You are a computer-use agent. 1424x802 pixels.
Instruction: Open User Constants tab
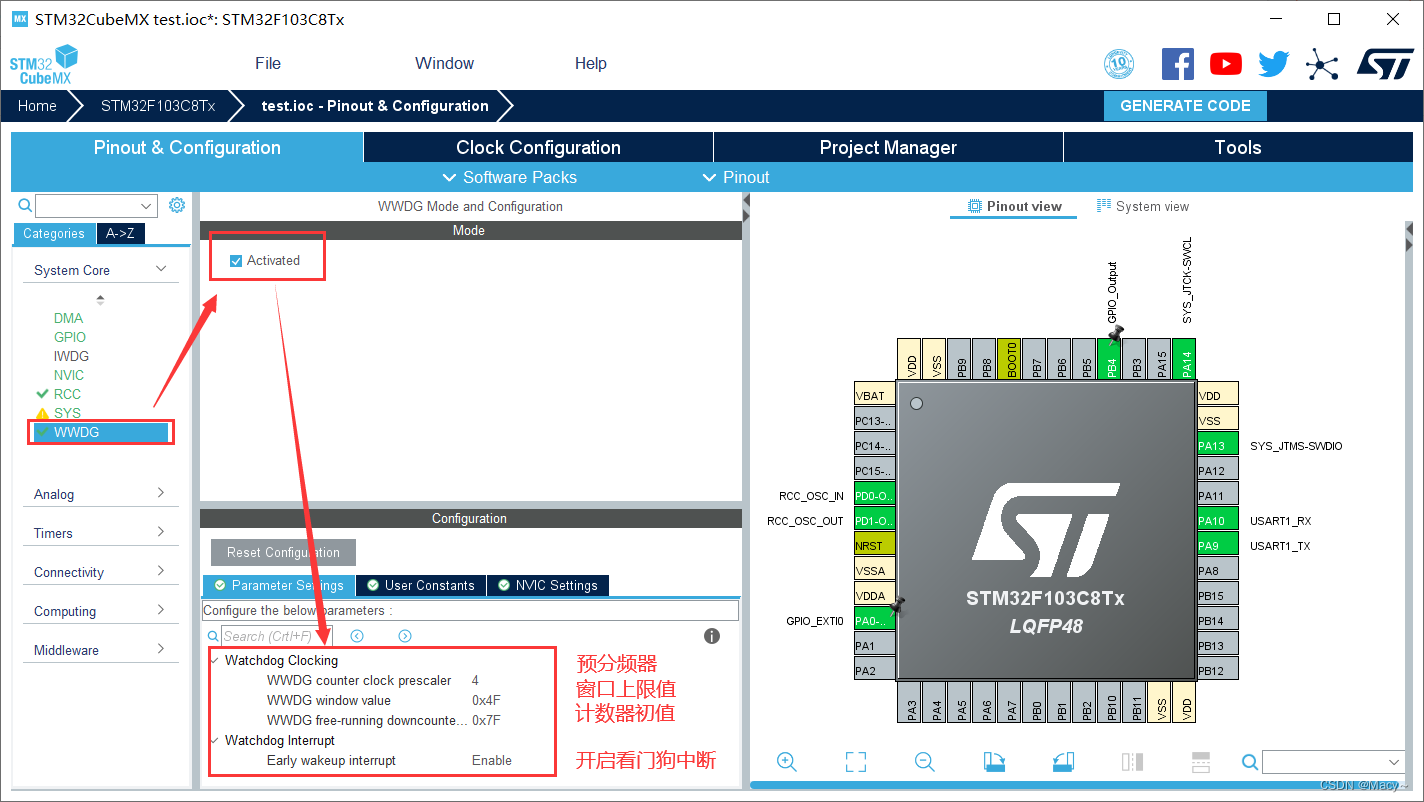pyautogui.click(x=421, y=585)
